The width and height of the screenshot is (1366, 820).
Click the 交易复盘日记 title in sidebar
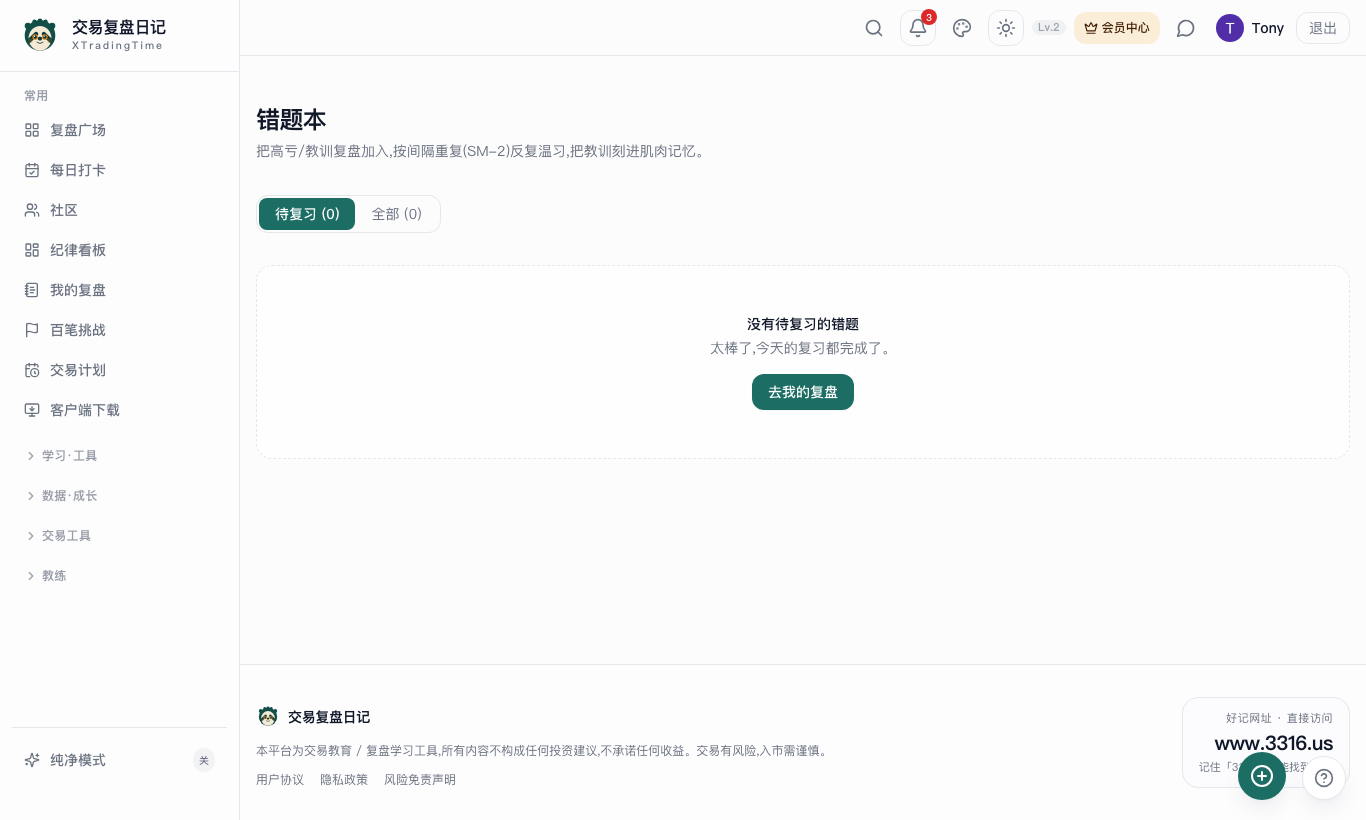click(x=119, y=27)
